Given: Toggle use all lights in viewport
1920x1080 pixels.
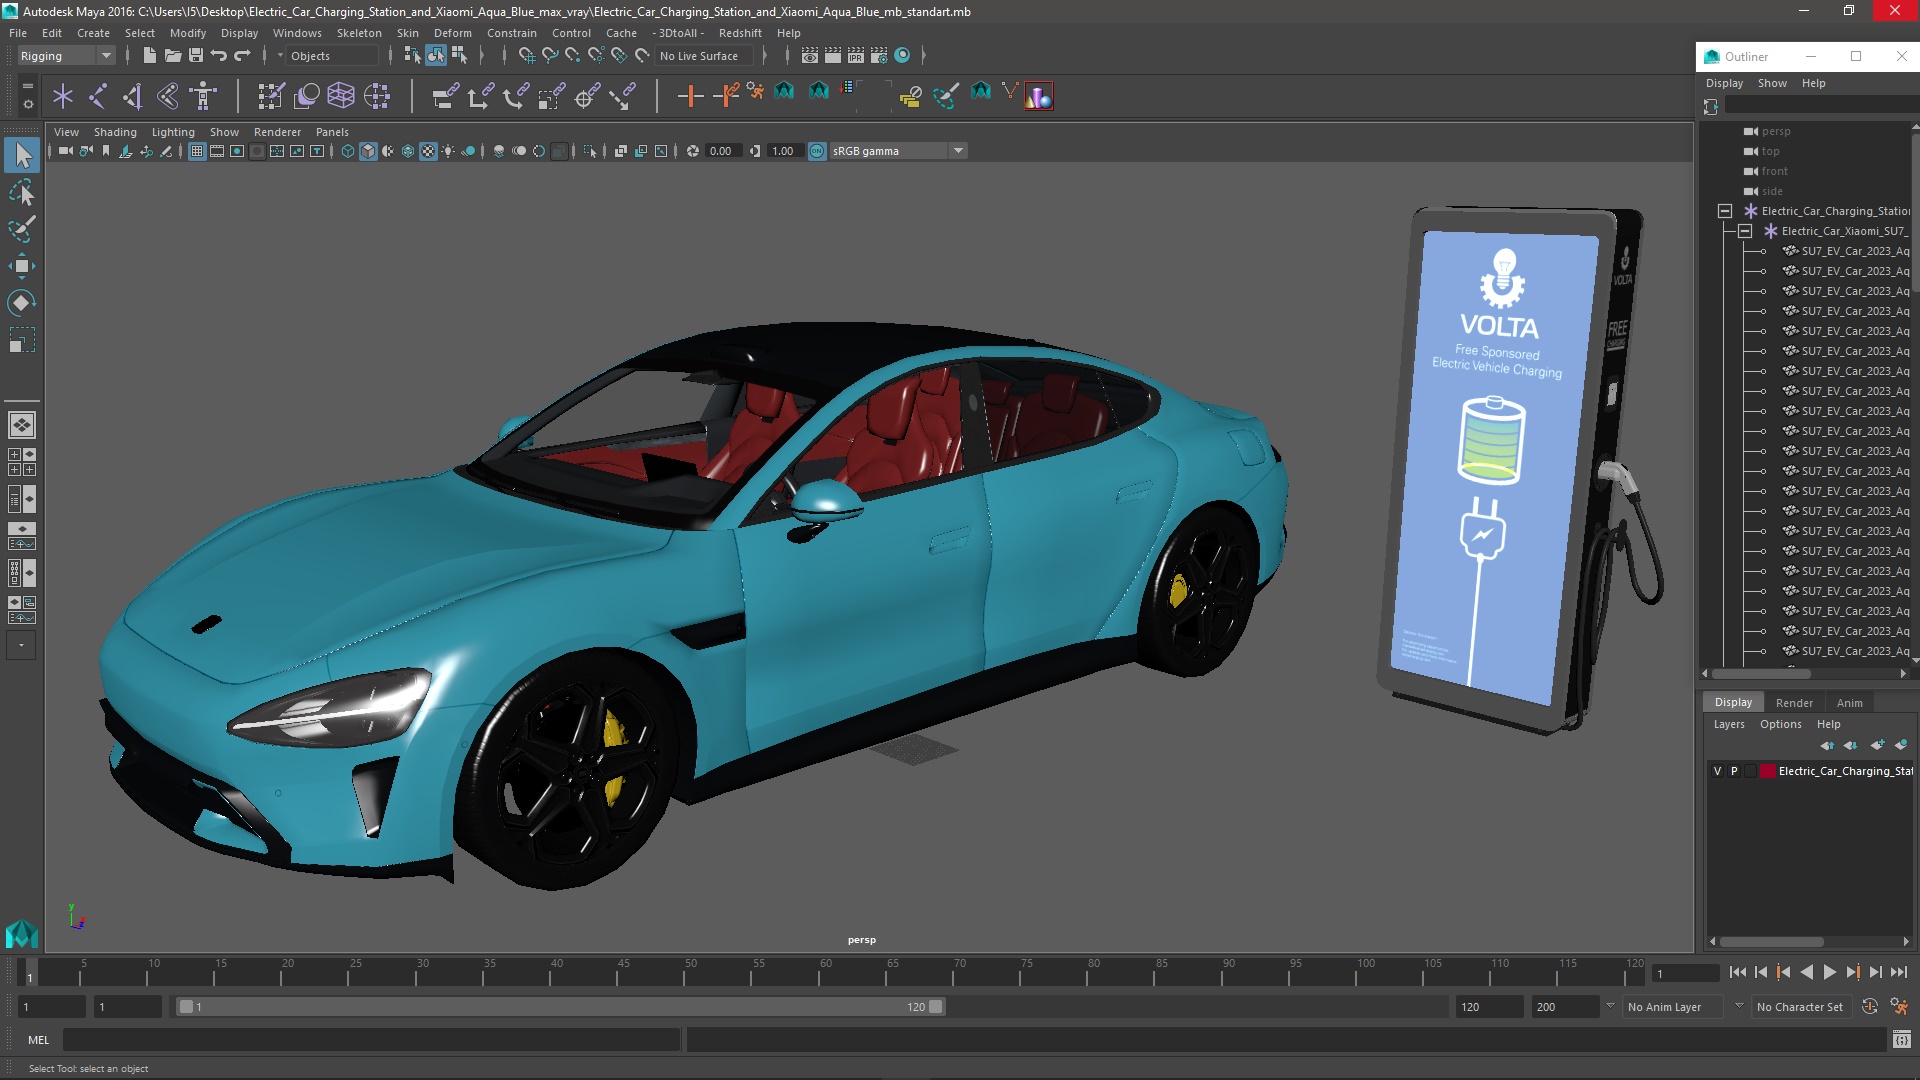Looking at the screenshot, I should coord(448,151).
